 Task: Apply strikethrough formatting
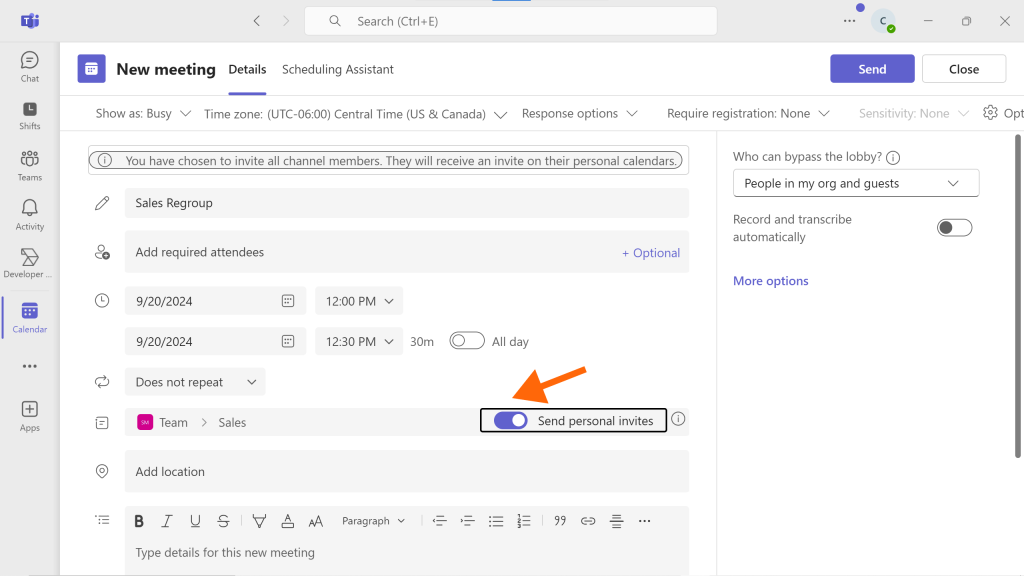click(223, 521)
